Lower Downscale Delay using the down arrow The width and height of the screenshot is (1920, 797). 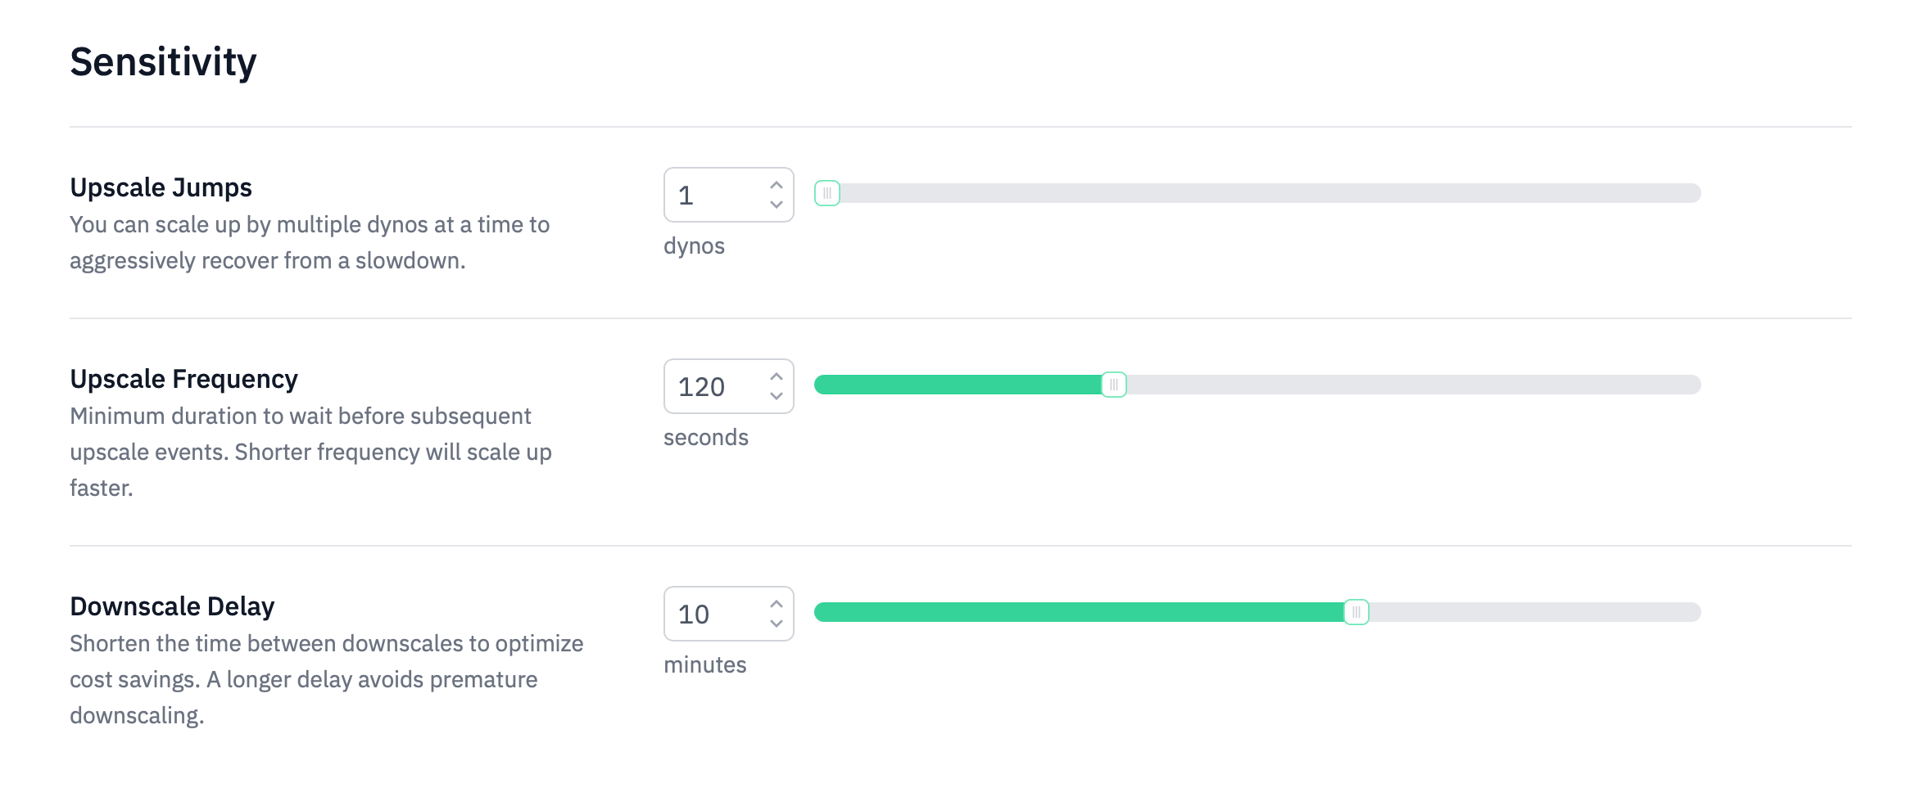tap(776, 624)
